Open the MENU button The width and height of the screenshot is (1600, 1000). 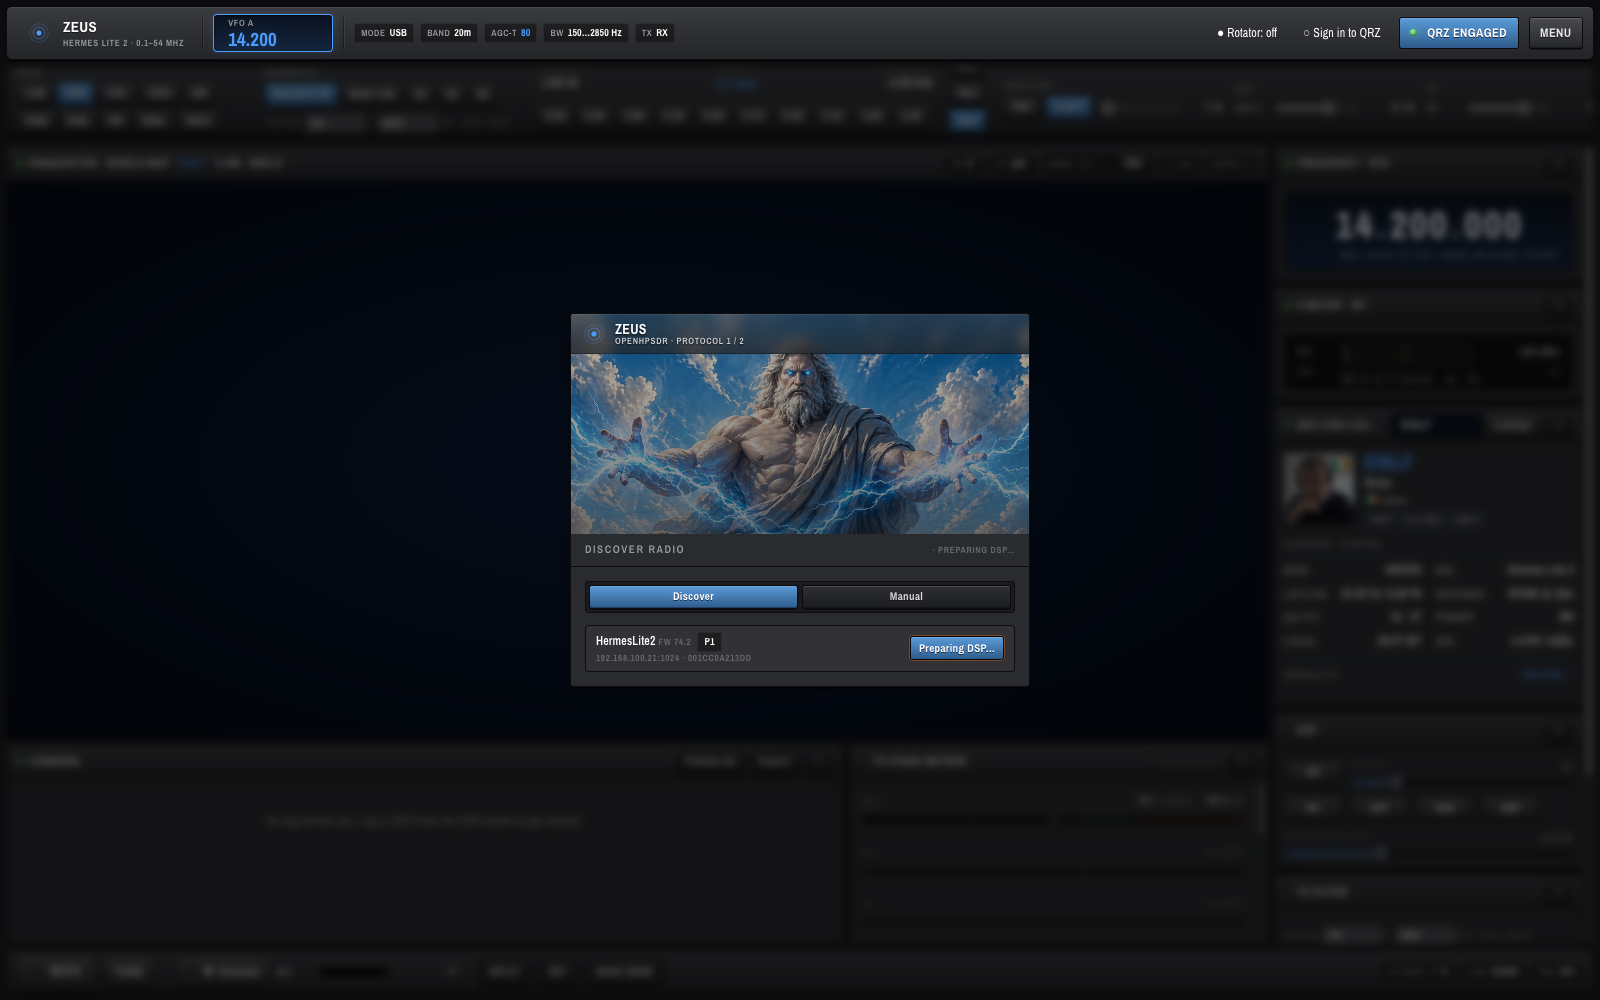1555,33
